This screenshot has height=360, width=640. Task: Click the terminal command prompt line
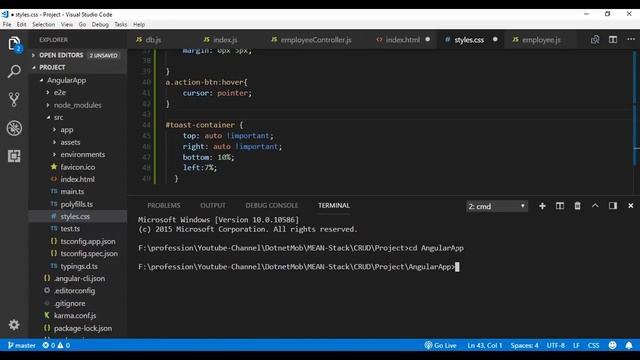click(298, 267)
